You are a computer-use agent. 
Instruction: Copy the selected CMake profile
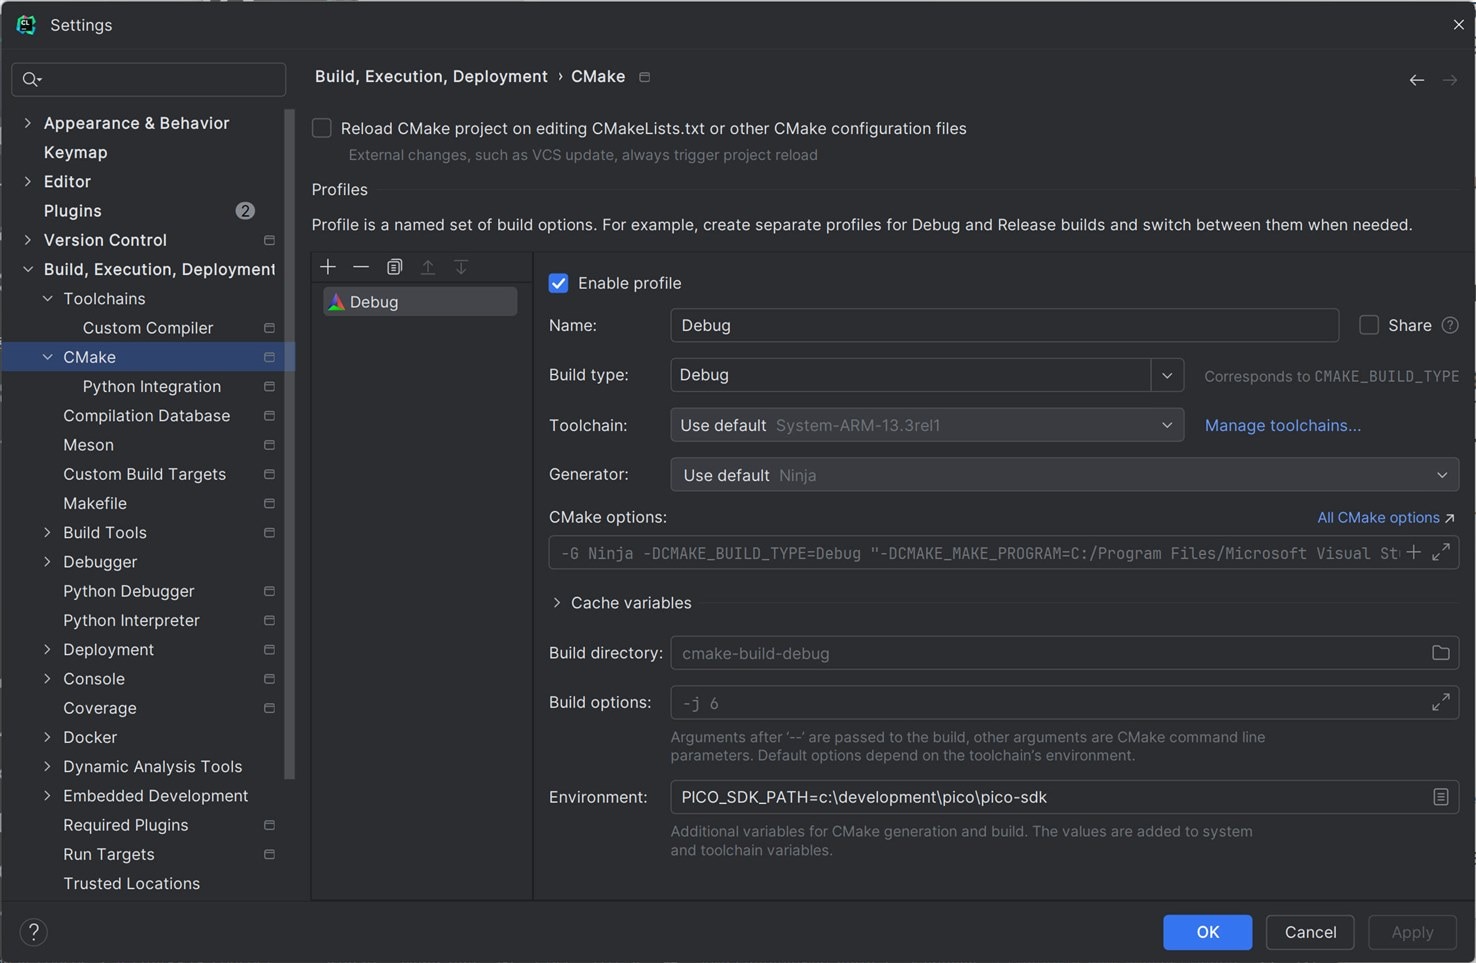[x=395, y=267]
